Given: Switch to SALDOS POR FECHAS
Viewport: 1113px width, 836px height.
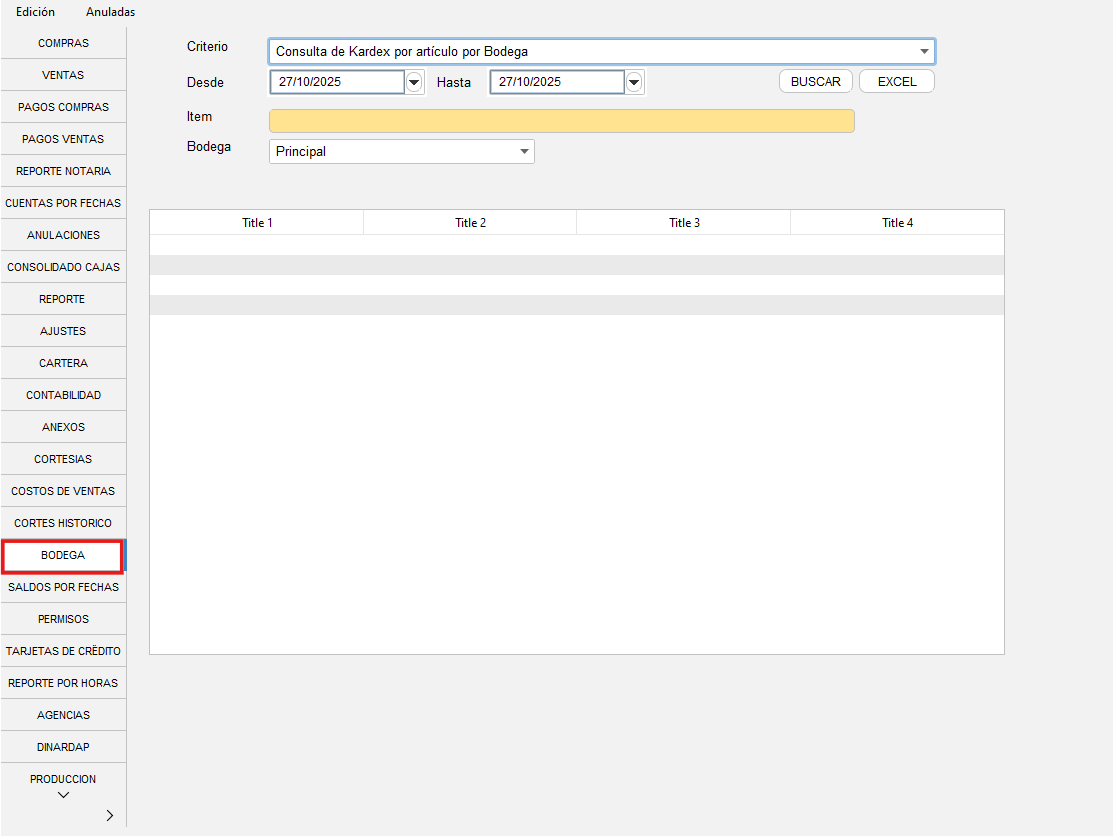Looking at the screenshot, I should coord(63,587).
